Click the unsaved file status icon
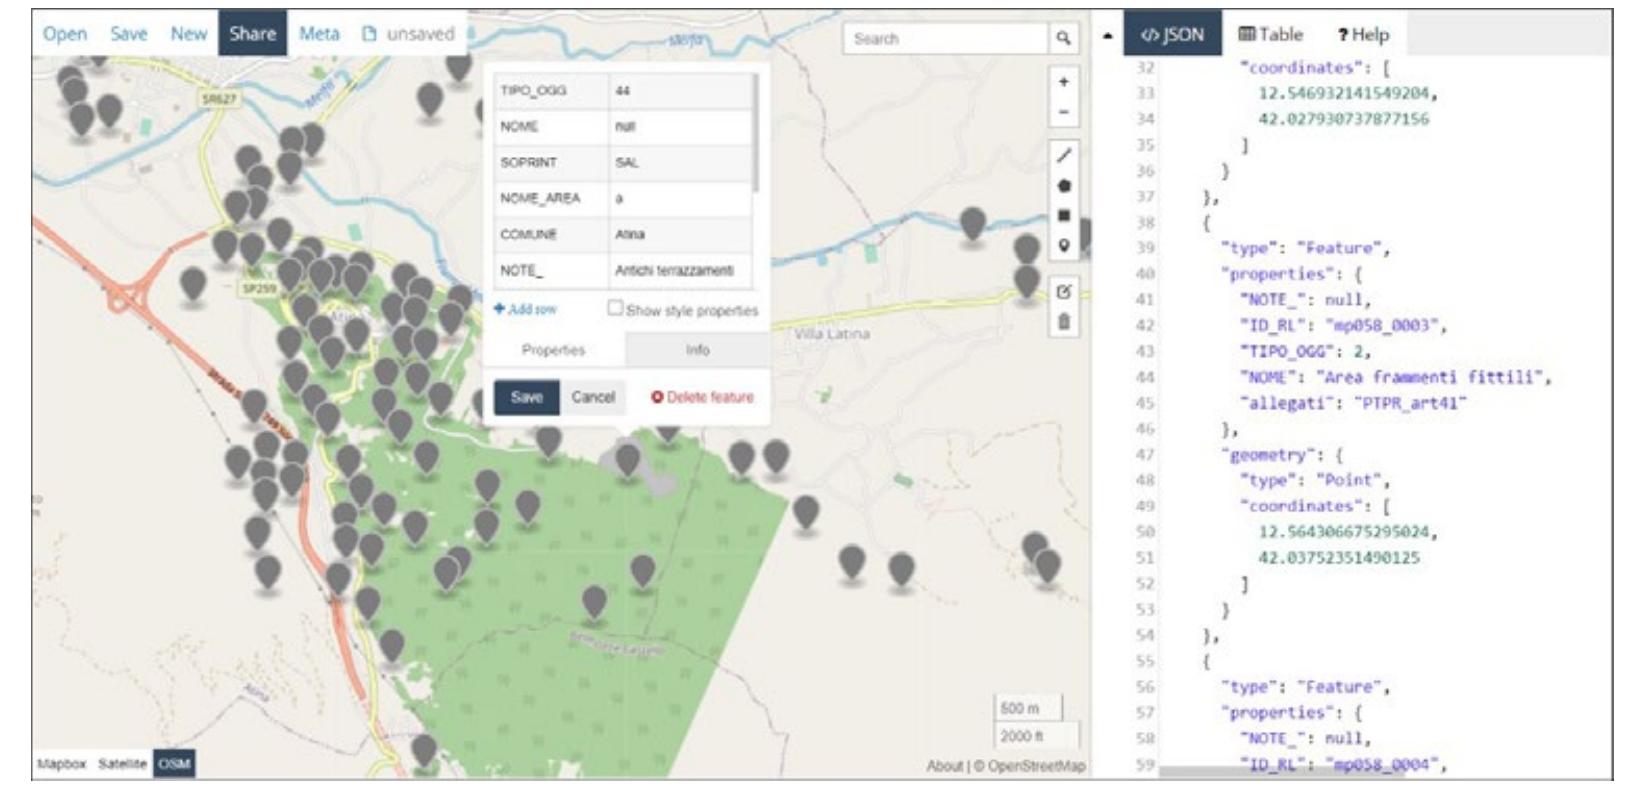 tap(369, 34)
